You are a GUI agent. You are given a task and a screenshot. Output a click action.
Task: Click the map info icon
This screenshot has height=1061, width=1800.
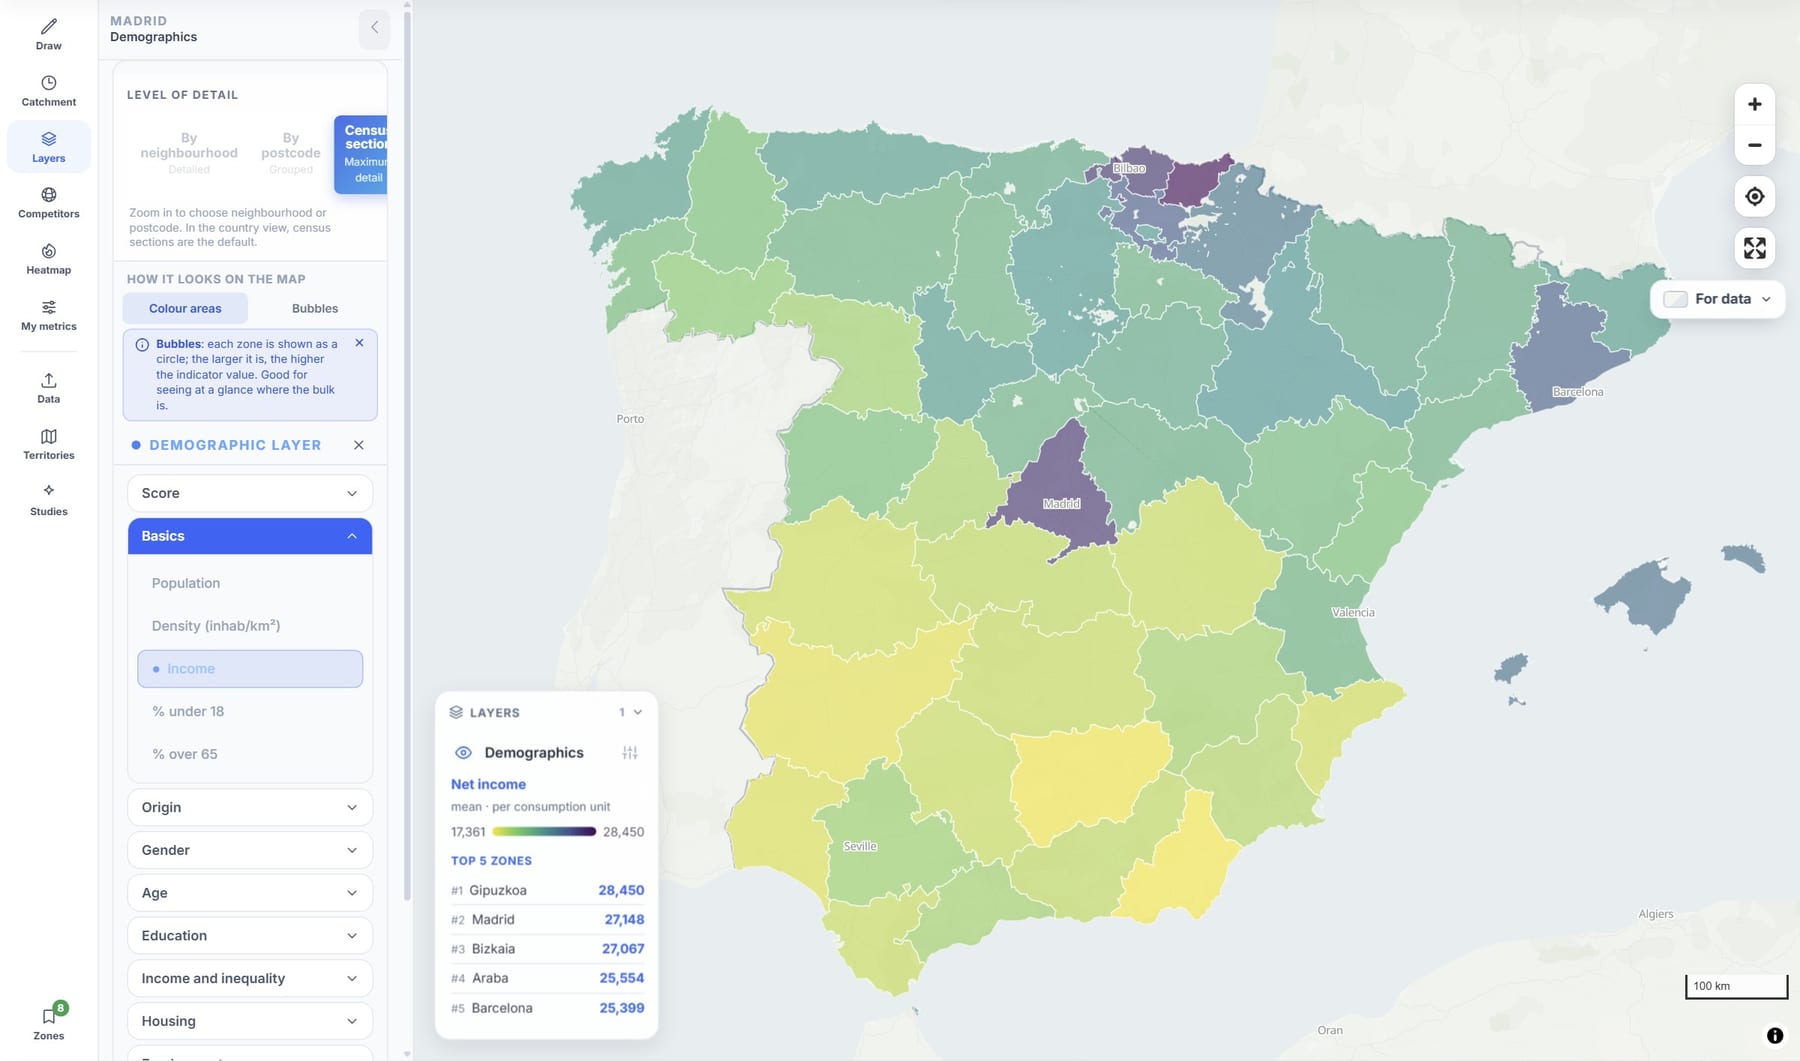(x=1775, y=1036)
